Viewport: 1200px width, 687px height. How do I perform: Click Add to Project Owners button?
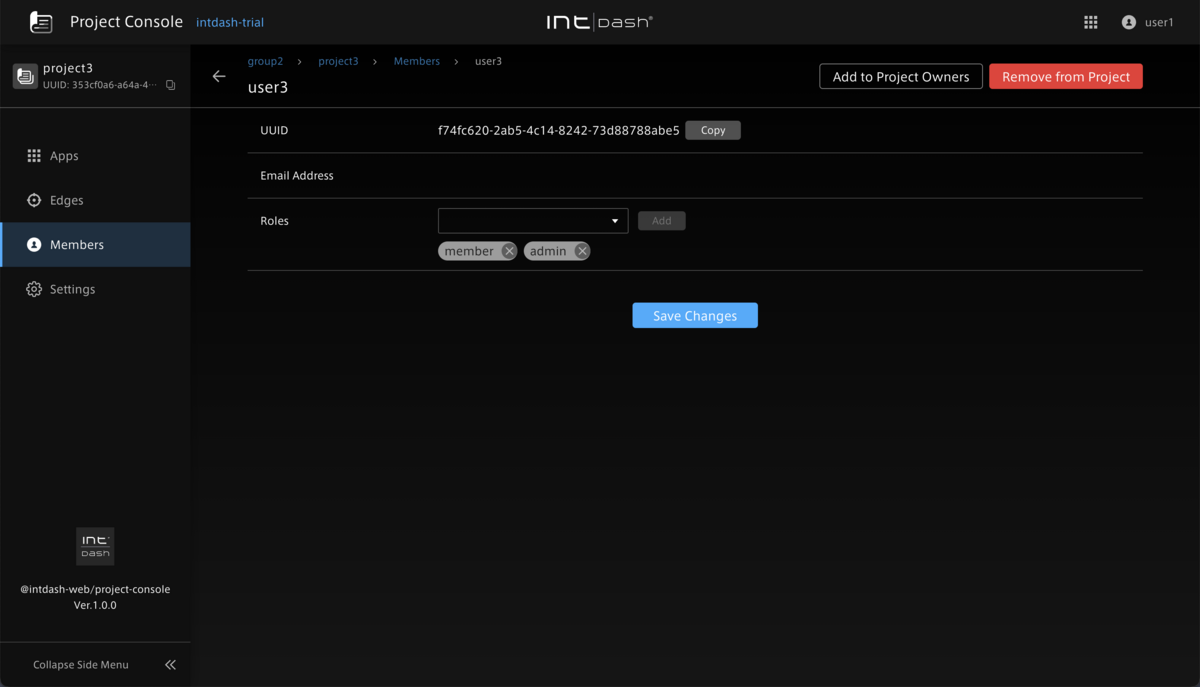[x=901, y=76]
